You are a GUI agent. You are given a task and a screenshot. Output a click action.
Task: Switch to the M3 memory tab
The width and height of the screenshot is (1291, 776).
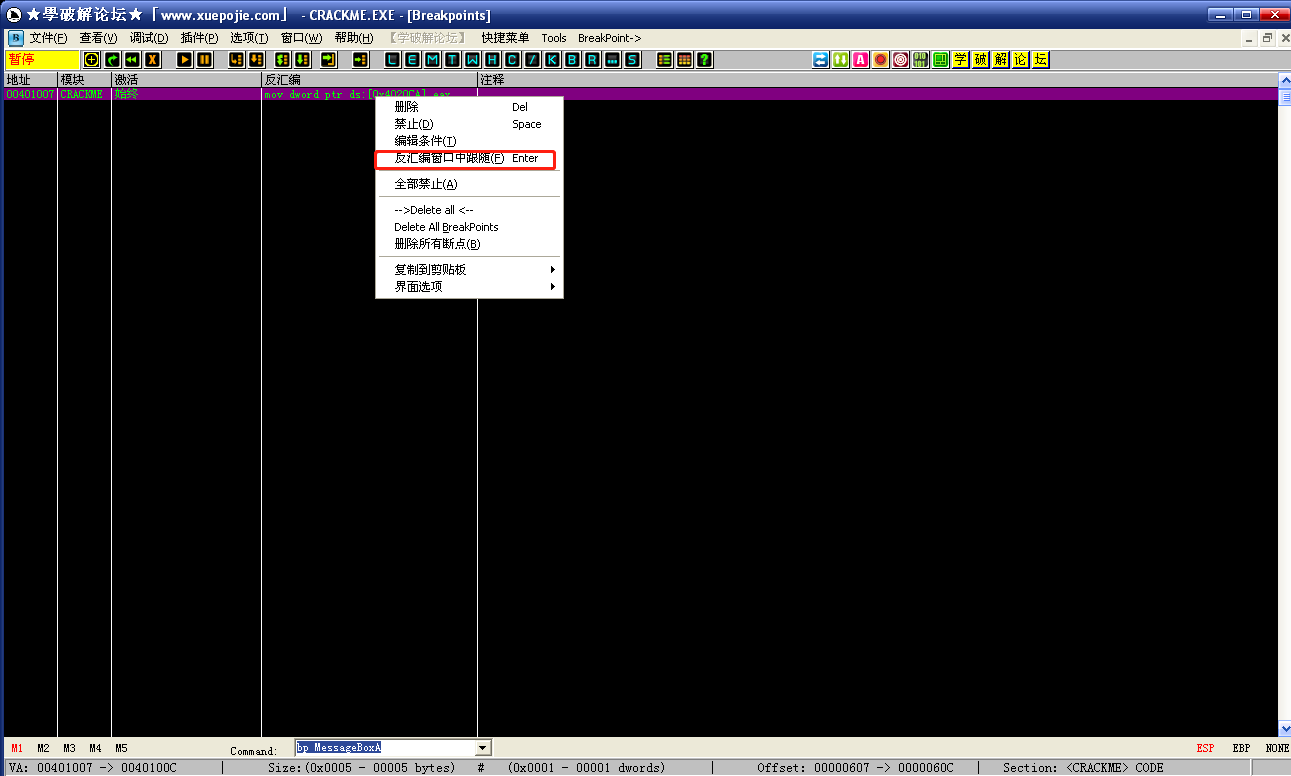tap(69, 748)
